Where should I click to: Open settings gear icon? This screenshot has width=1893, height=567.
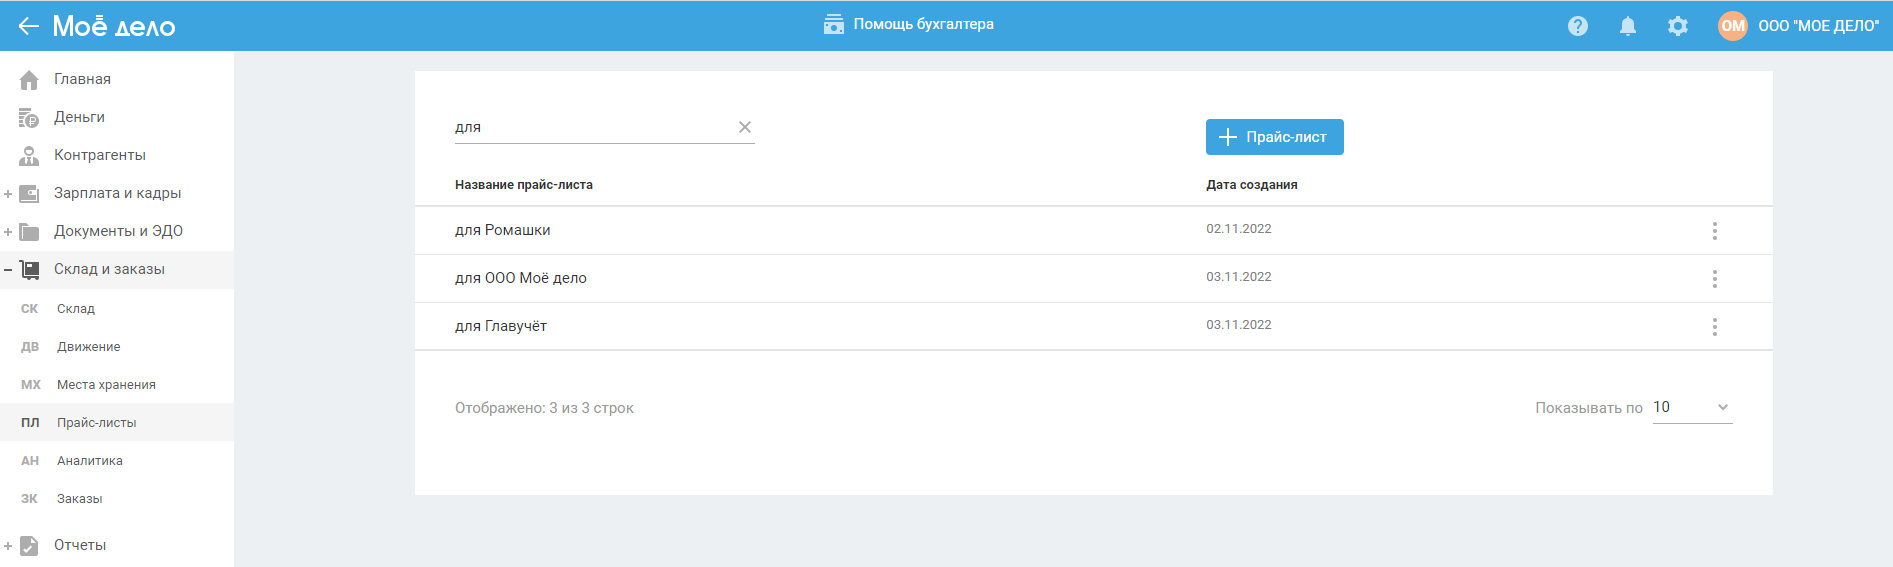[1678, 26]
